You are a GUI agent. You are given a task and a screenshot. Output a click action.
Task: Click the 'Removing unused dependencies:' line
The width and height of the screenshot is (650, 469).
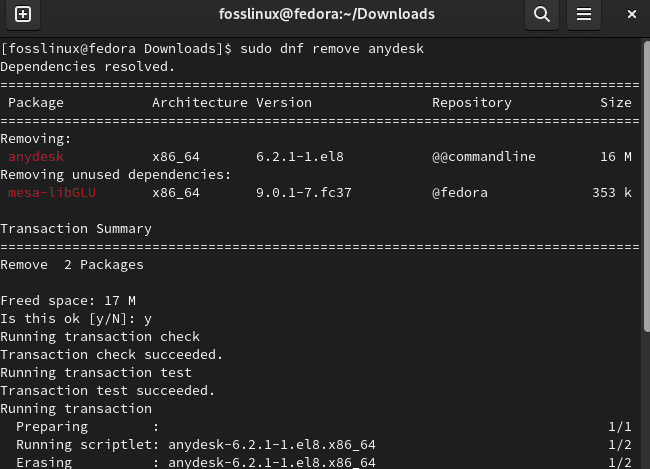116,175
